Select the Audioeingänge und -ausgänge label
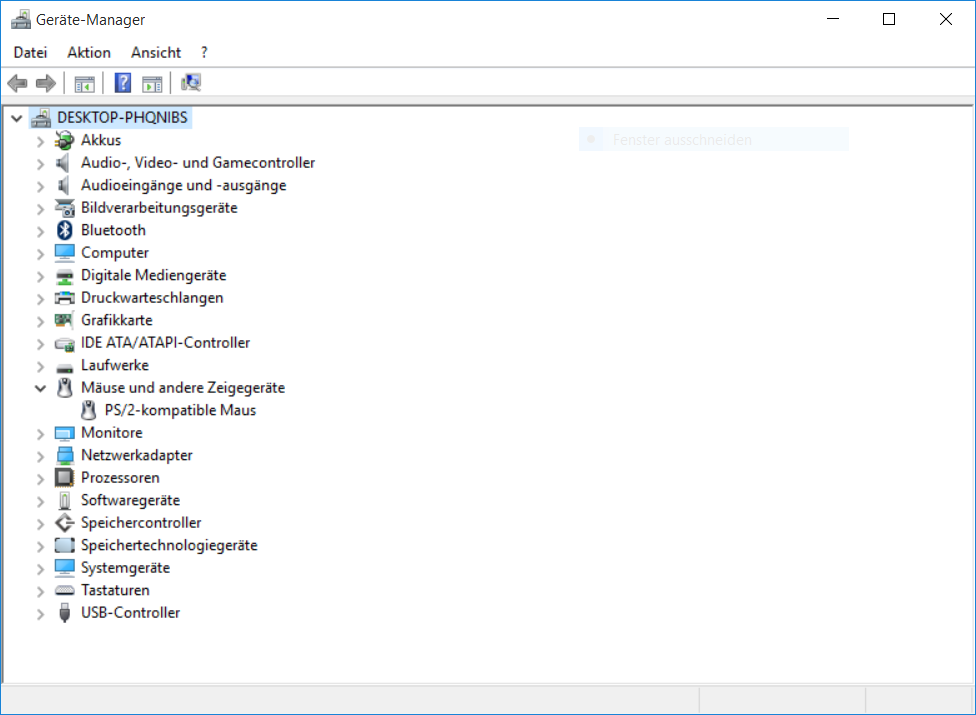 184,185
